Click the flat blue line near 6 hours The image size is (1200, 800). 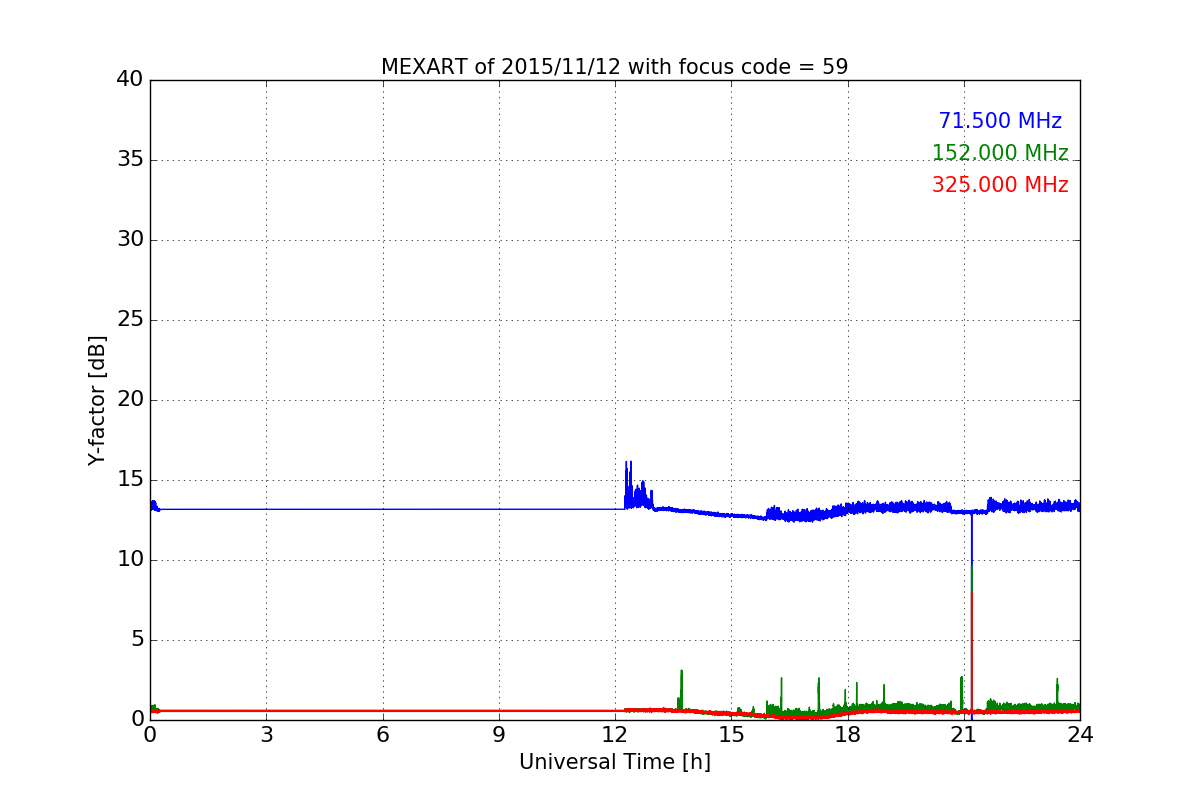point(383,509)
